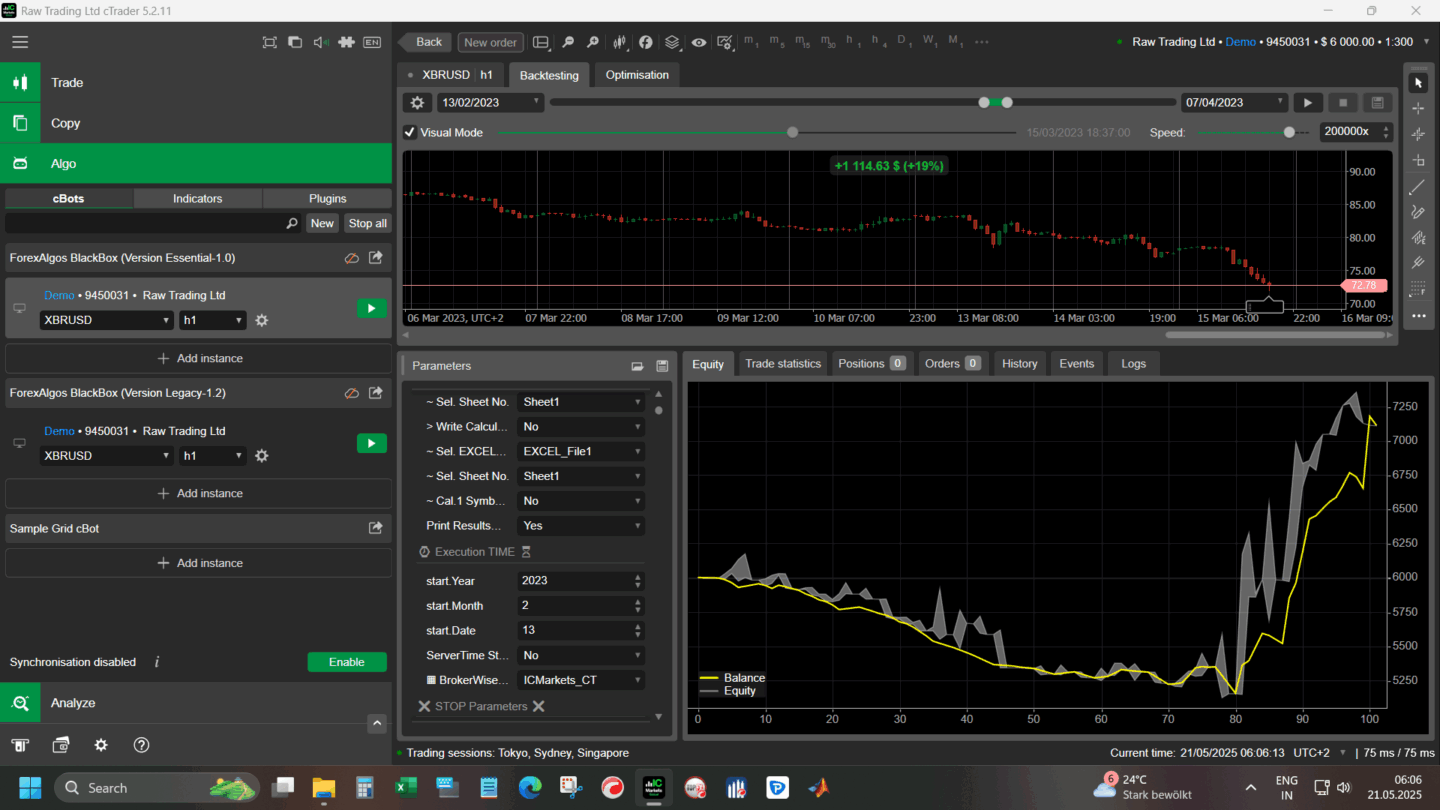
Task: Open Excel from the Windows taskbar
Action: pyautogui.click(x=406, y=787)
